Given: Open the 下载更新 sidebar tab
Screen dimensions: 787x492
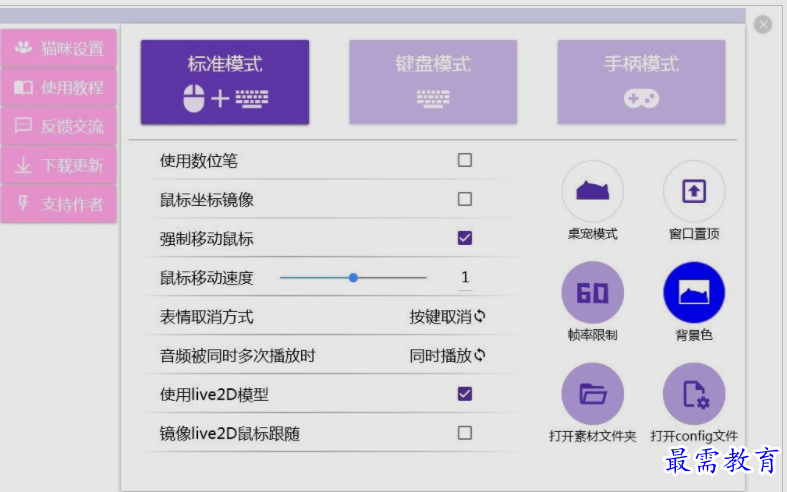Looking at the screenshot, I should 59,165.
